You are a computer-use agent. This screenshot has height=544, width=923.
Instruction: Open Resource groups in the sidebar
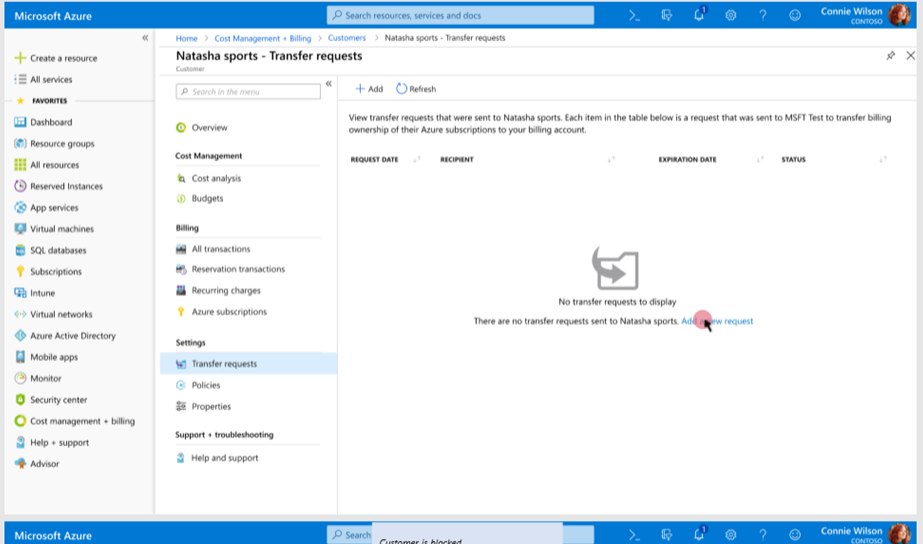[54, 143]
